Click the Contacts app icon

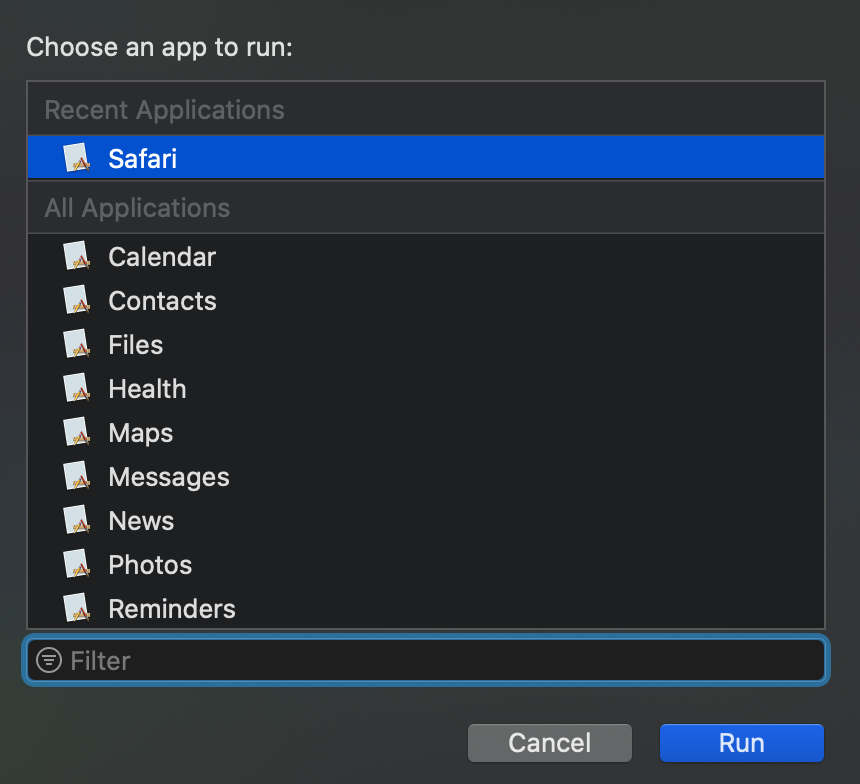[77, 300]
